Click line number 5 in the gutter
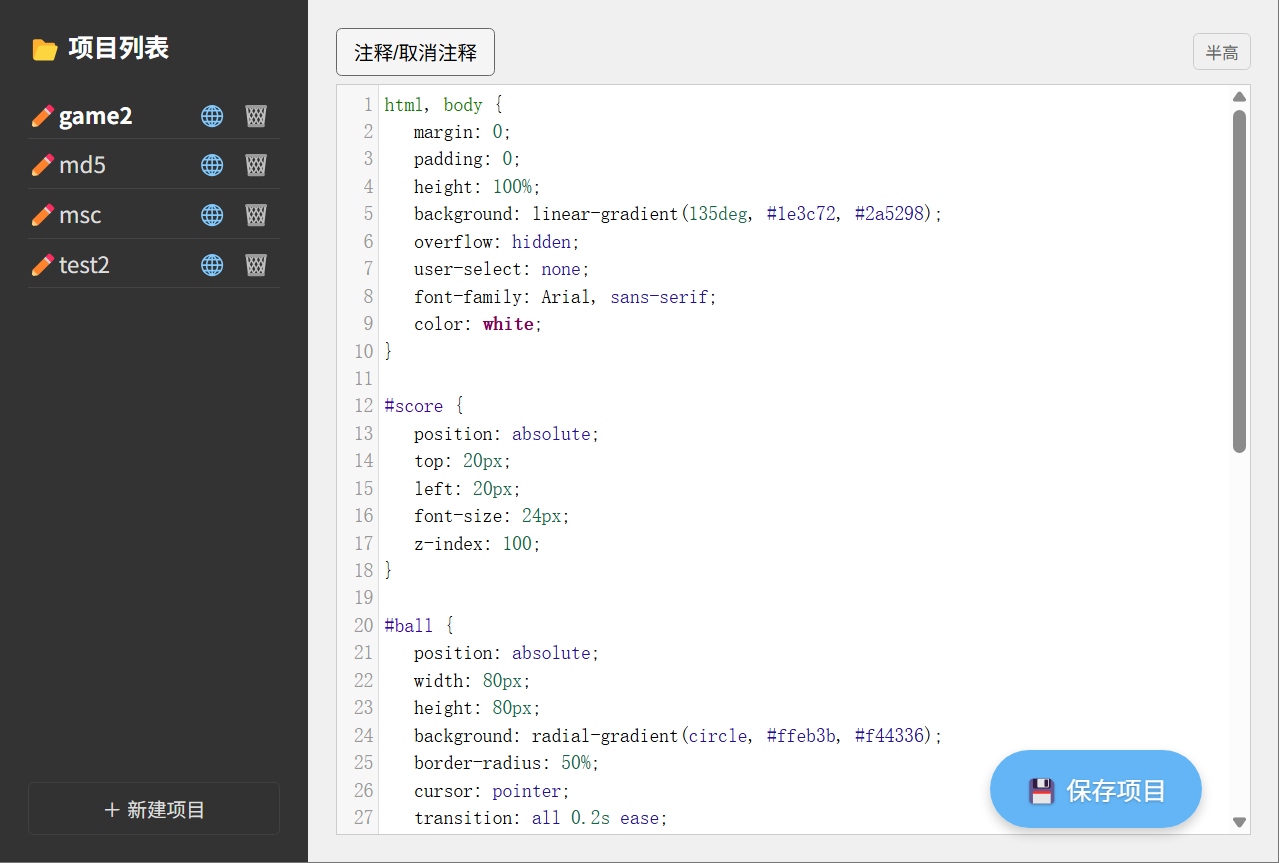The height and width of the screenshot is (863, 1279). click(x=368, y=214)
